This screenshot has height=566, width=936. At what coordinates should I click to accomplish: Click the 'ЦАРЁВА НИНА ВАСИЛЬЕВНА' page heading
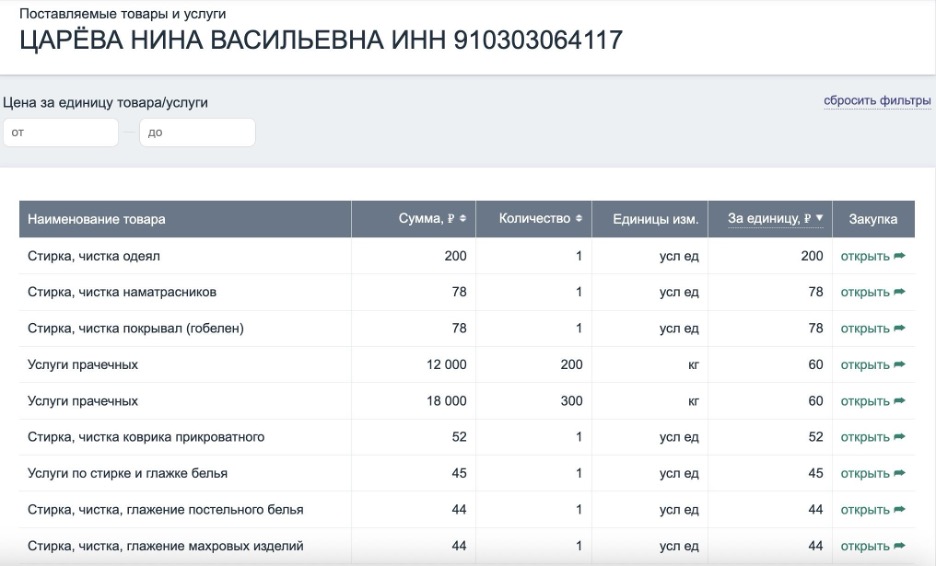coord(320,41)
